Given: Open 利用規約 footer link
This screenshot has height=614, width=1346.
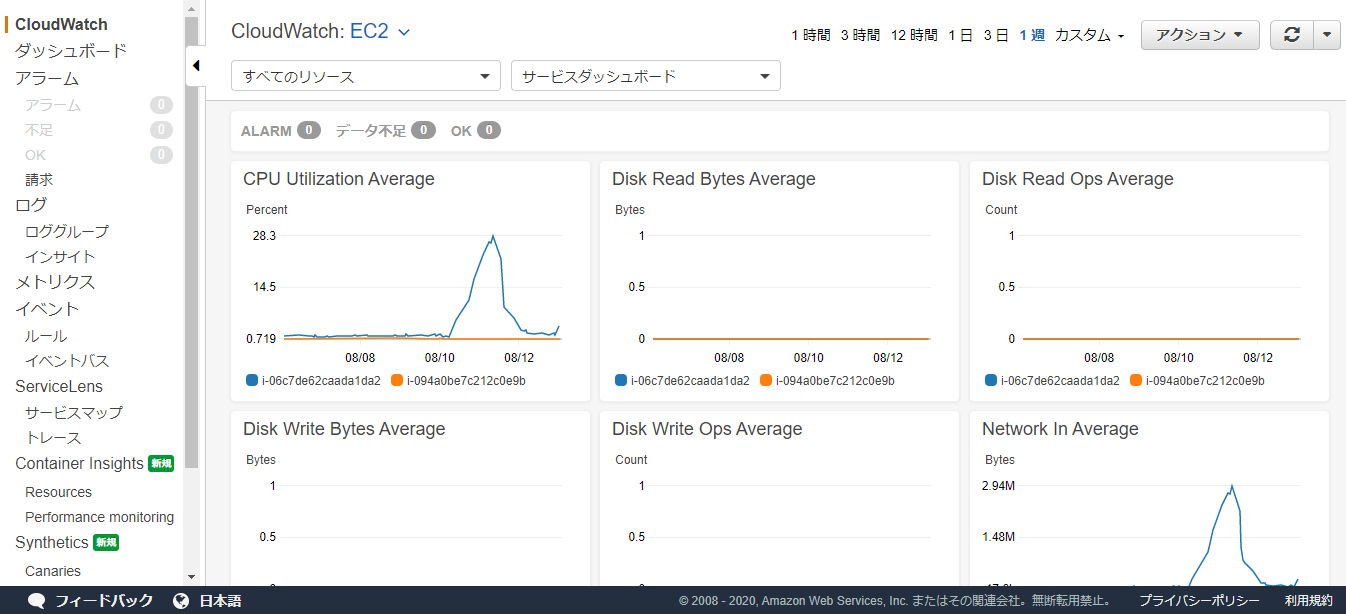Looking at the screenshot, I should click(x=1309, y=601).
